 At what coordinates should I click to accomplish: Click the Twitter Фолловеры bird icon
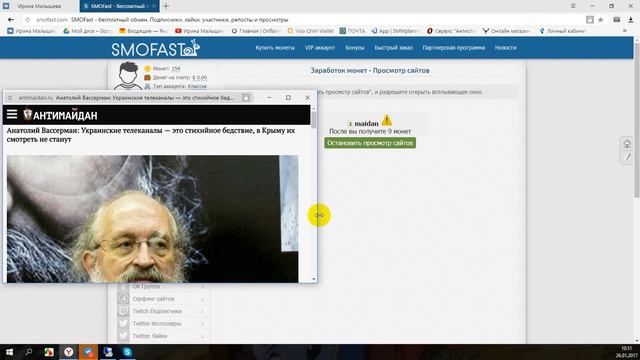(123, 323)
